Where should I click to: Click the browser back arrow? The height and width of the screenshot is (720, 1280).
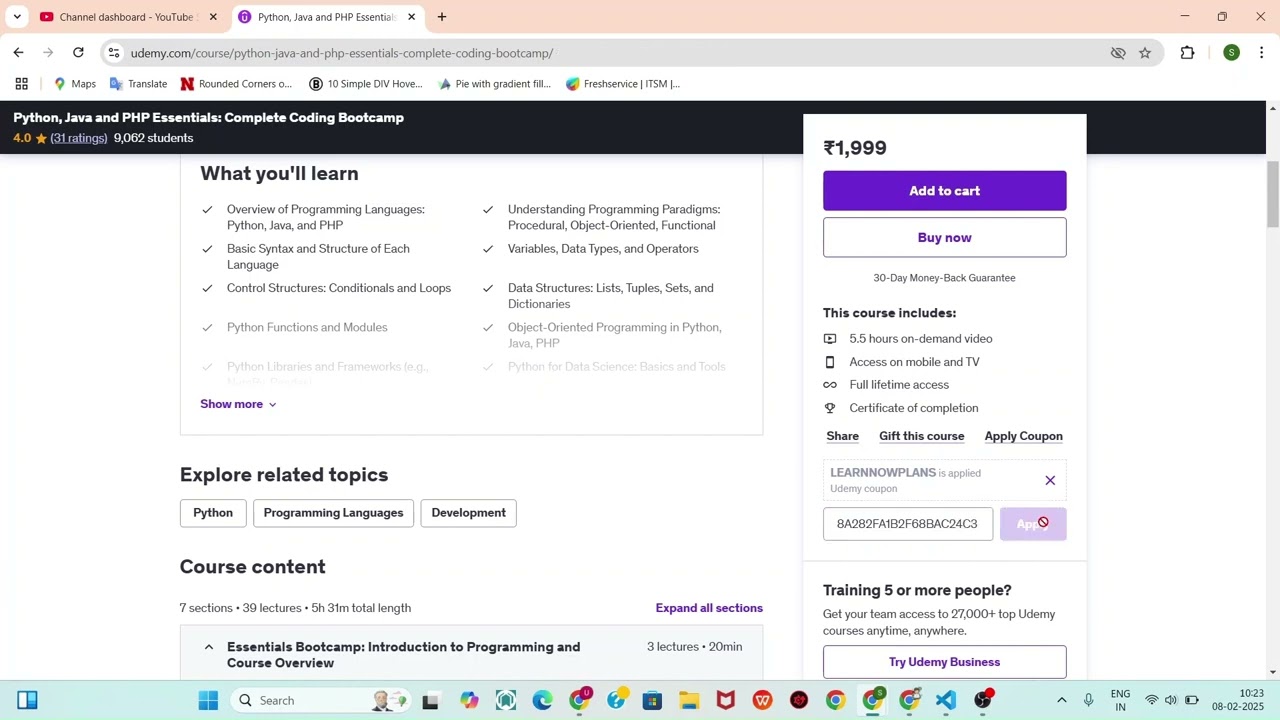18,53
